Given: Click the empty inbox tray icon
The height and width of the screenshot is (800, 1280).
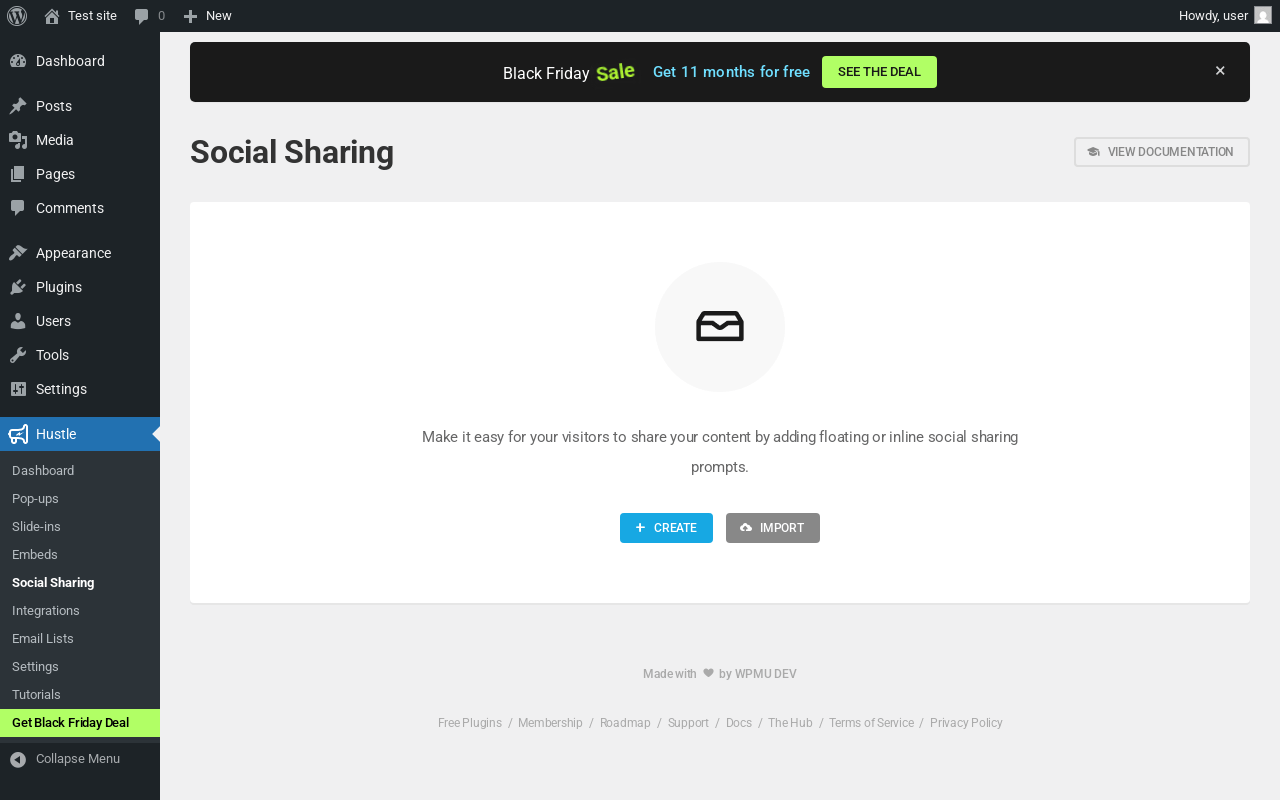Looking at the screenshot, I should [x=720, y=327].
